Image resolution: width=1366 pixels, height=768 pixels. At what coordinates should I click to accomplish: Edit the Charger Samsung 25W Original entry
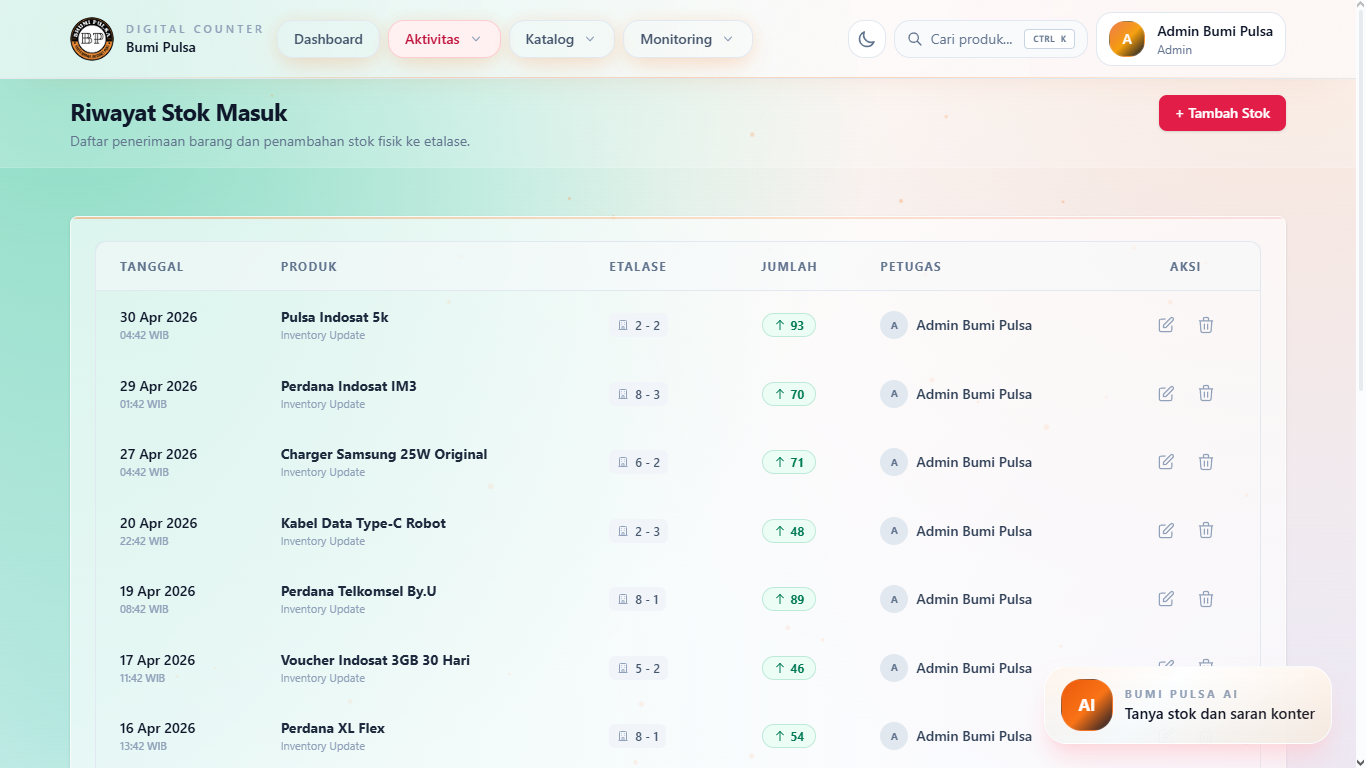click(x=1166, y=462)
